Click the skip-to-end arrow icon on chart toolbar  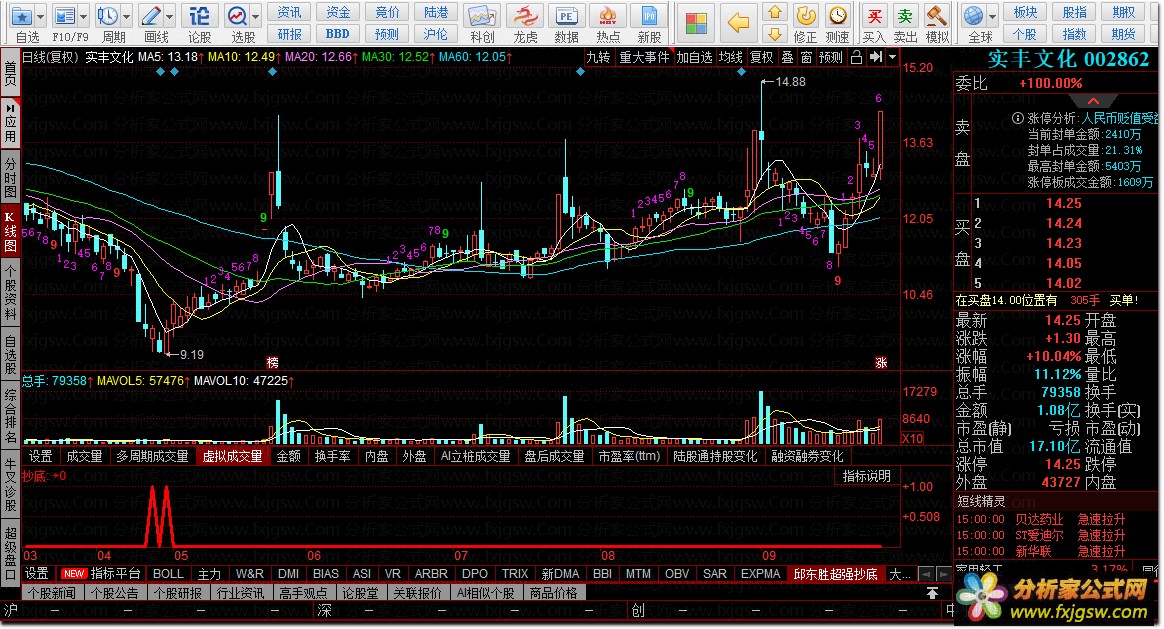(876, 57)
